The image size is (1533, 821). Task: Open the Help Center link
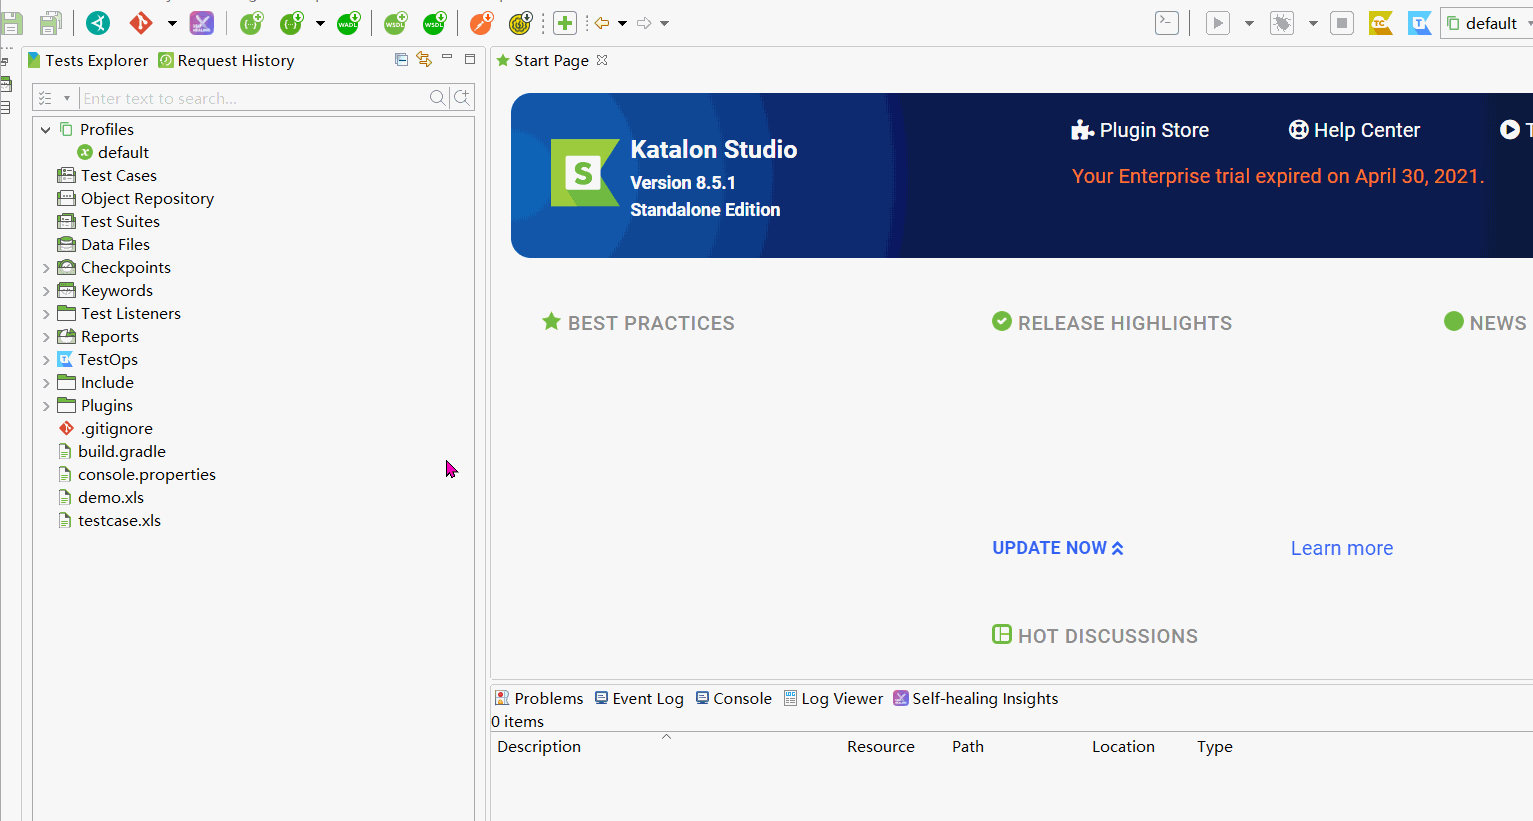[x=1354, y=130]
